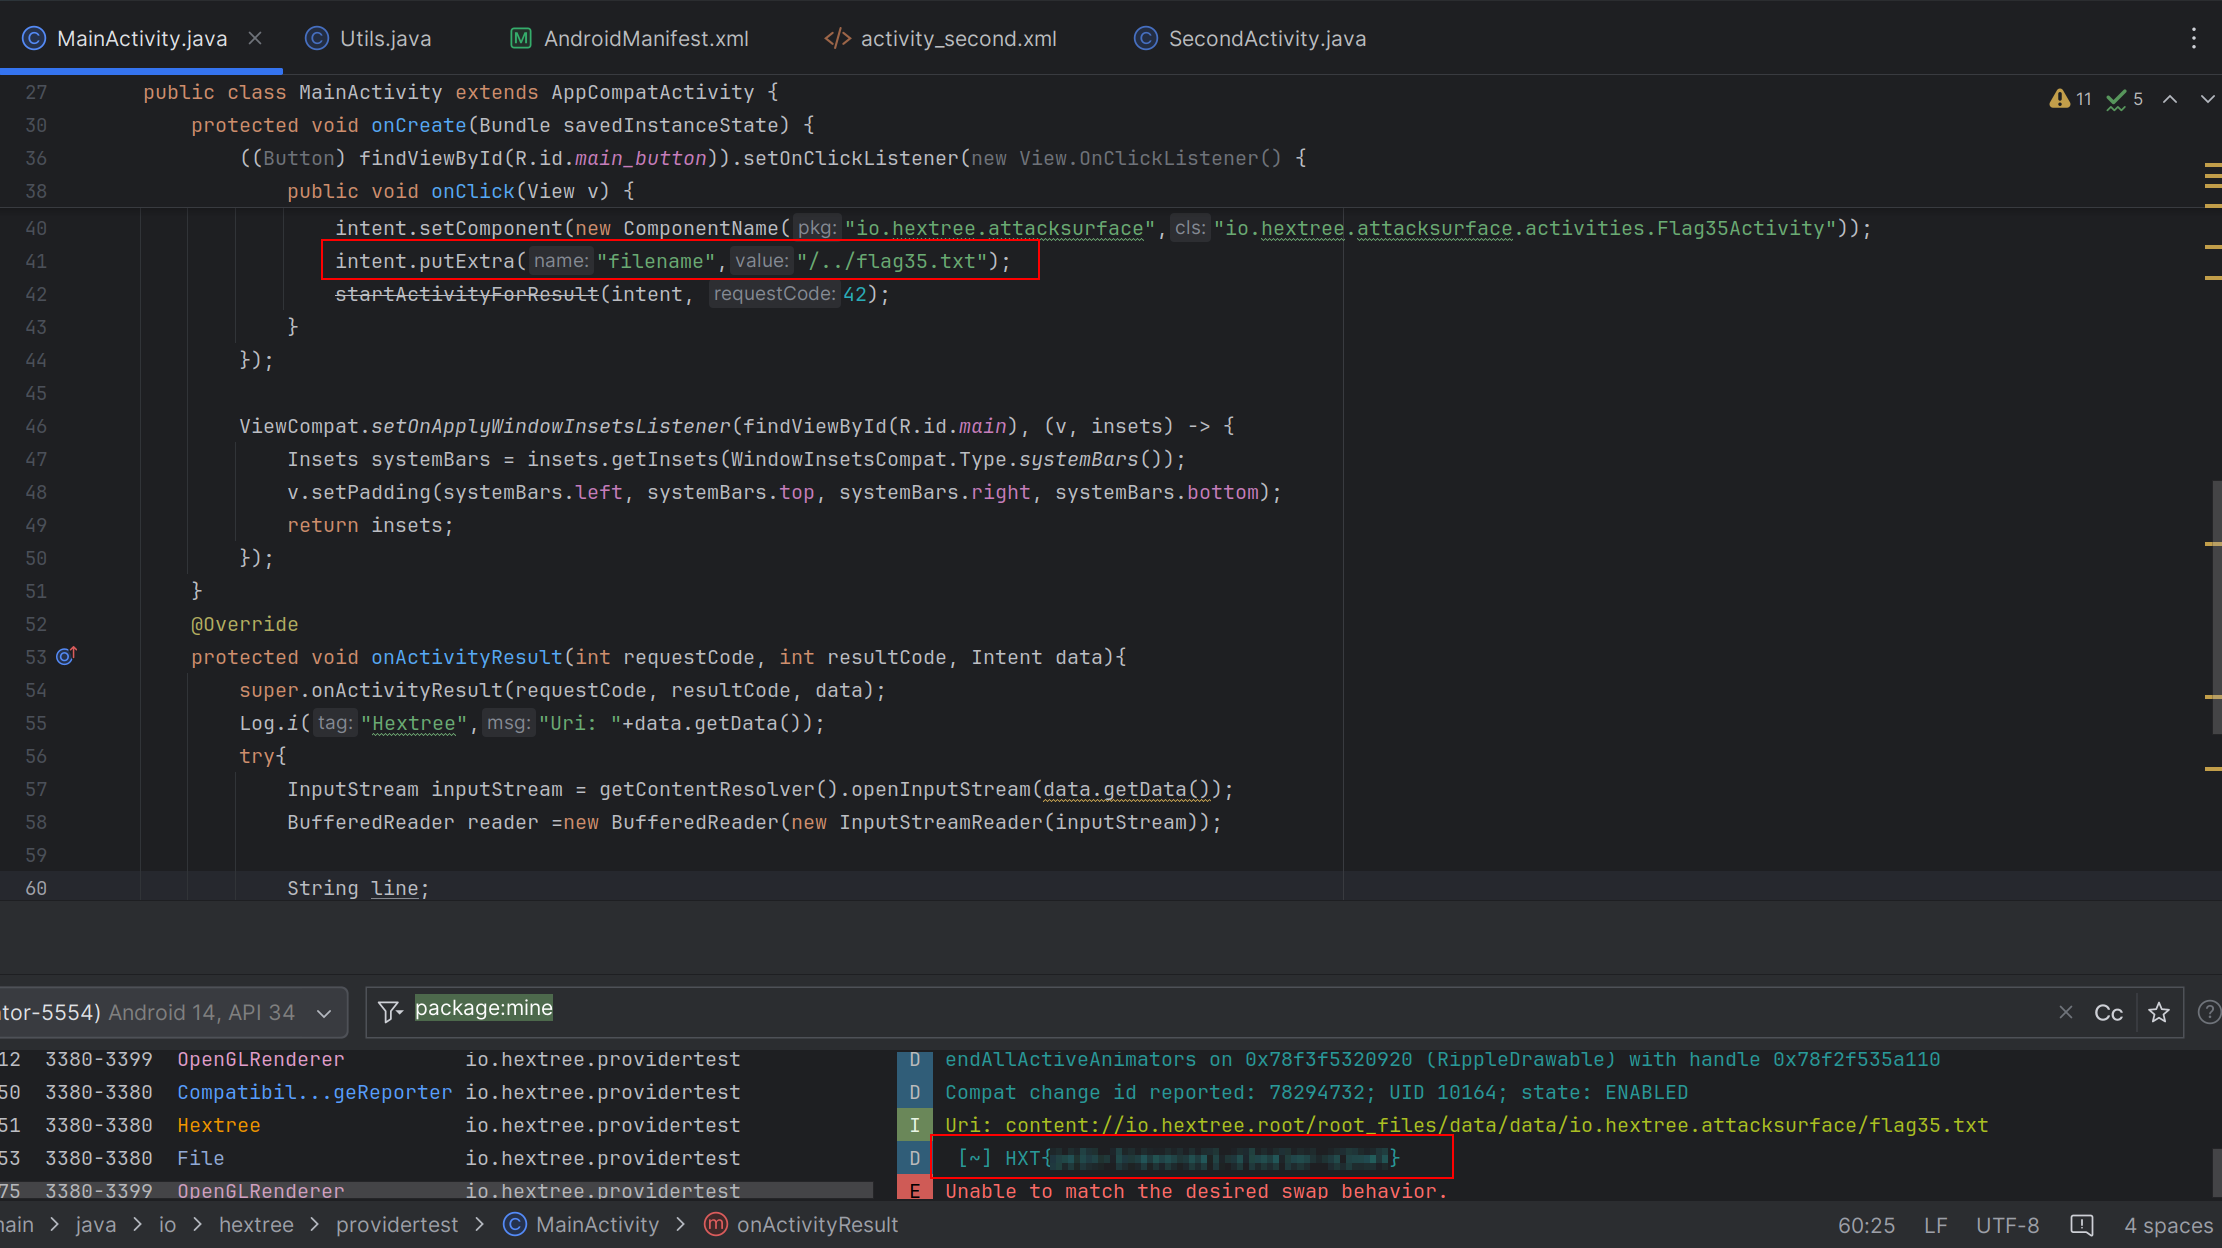Click the Uri: content://io.hextree.root log entry
This screenshot has height=1248, width=2222.
[x=1466, y=1125]
